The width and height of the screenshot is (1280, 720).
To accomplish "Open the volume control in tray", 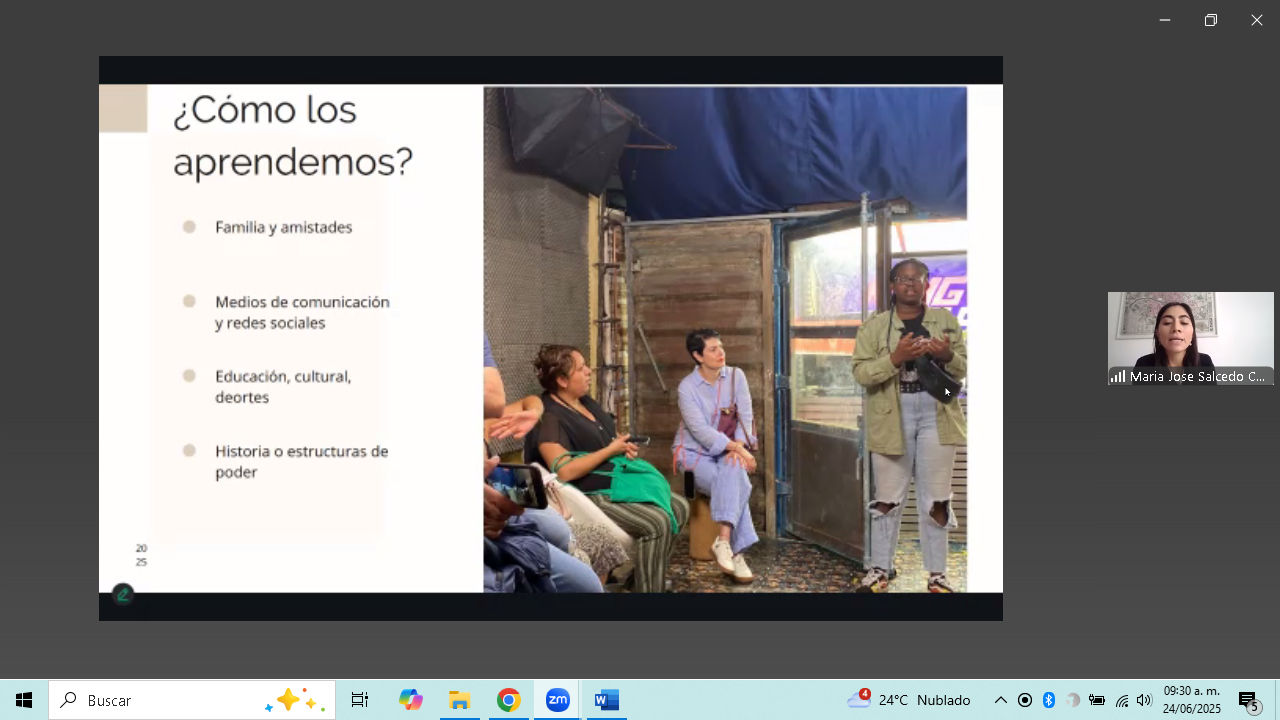I will (1144, 700).
